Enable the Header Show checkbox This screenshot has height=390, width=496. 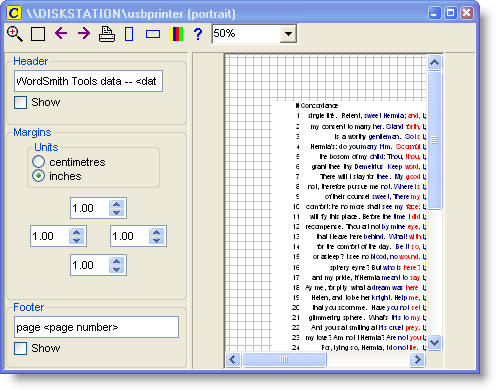pyautogui.click(x=20, y=103)
